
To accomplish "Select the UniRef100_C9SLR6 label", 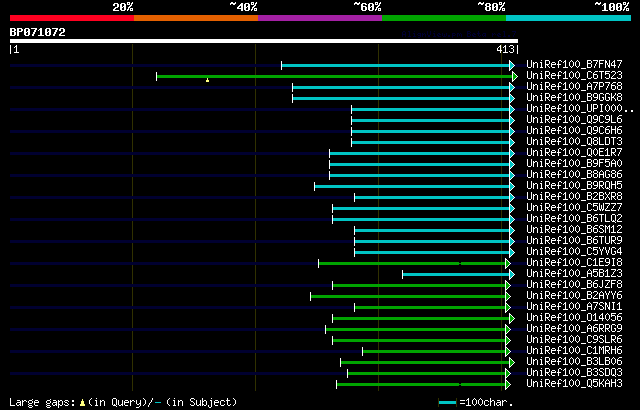I will coord(574,339).
